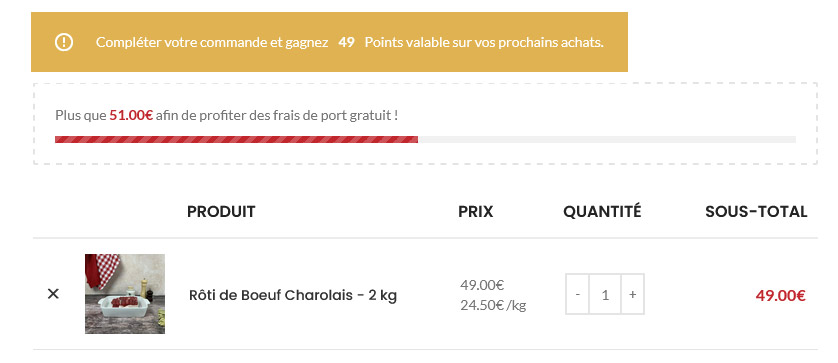The height and width of the screenshot is (363, 838).
Task: Click the PRIX column header
Action: coord(476,212)
